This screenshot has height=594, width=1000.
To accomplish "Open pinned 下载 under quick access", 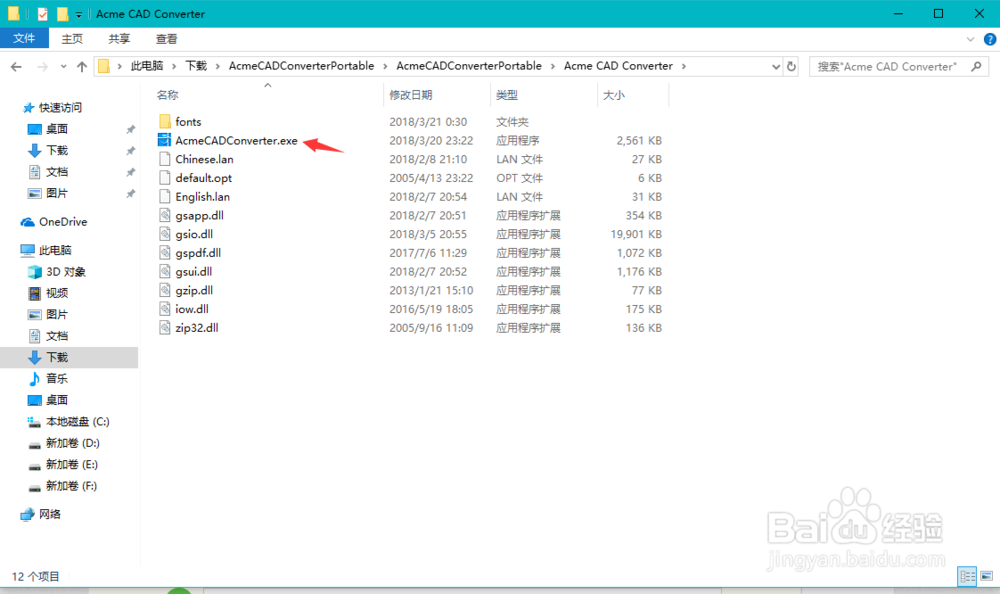I will (x=57, y=150).
